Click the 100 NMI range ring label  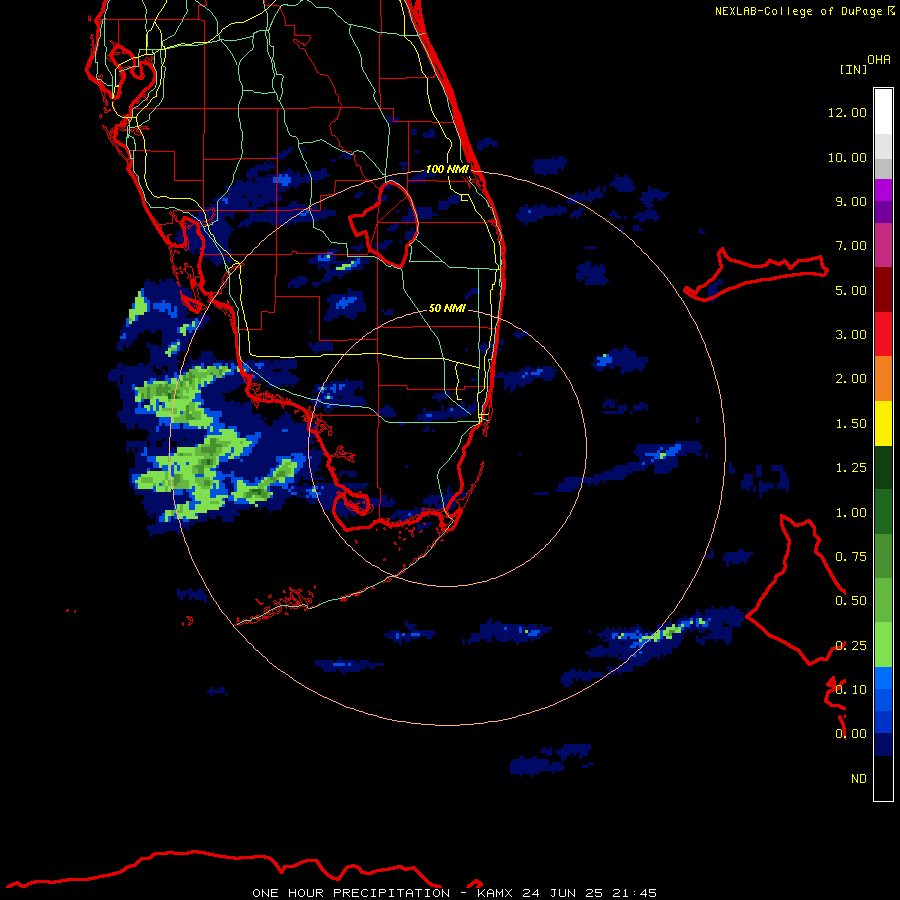(x=447, y=169)
